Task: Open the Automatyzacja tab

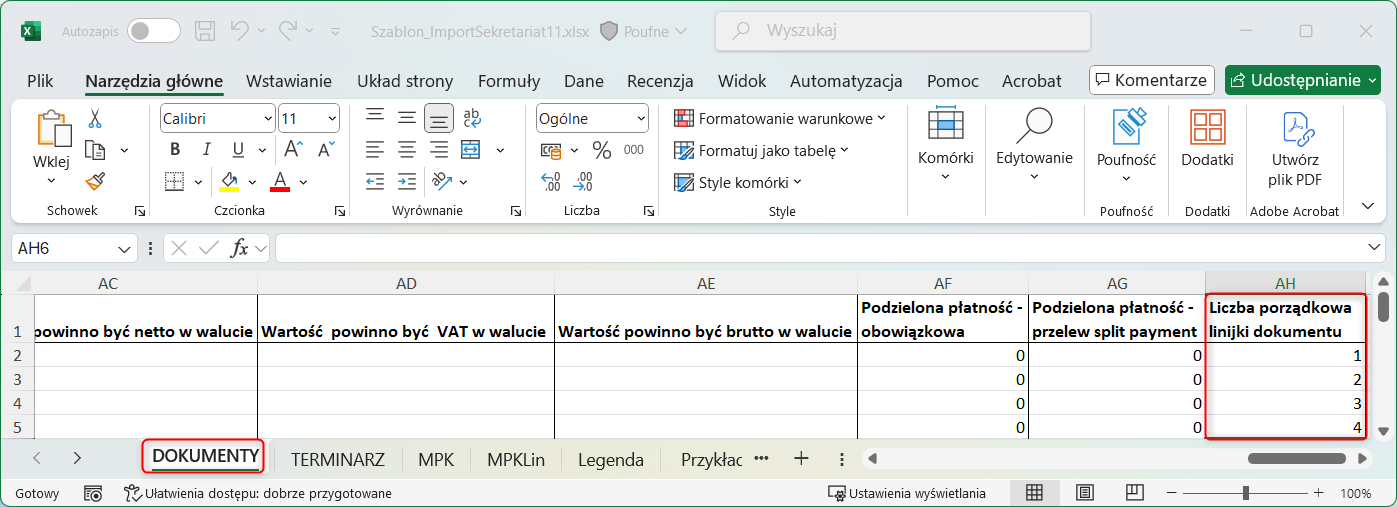Action: coord(846,81)
